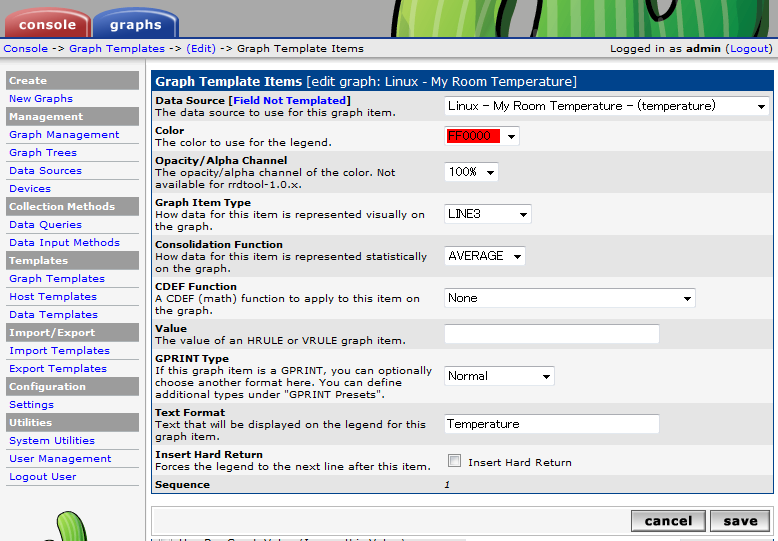
Task: Click the Logout link at top right
Action: click(749, 49)
